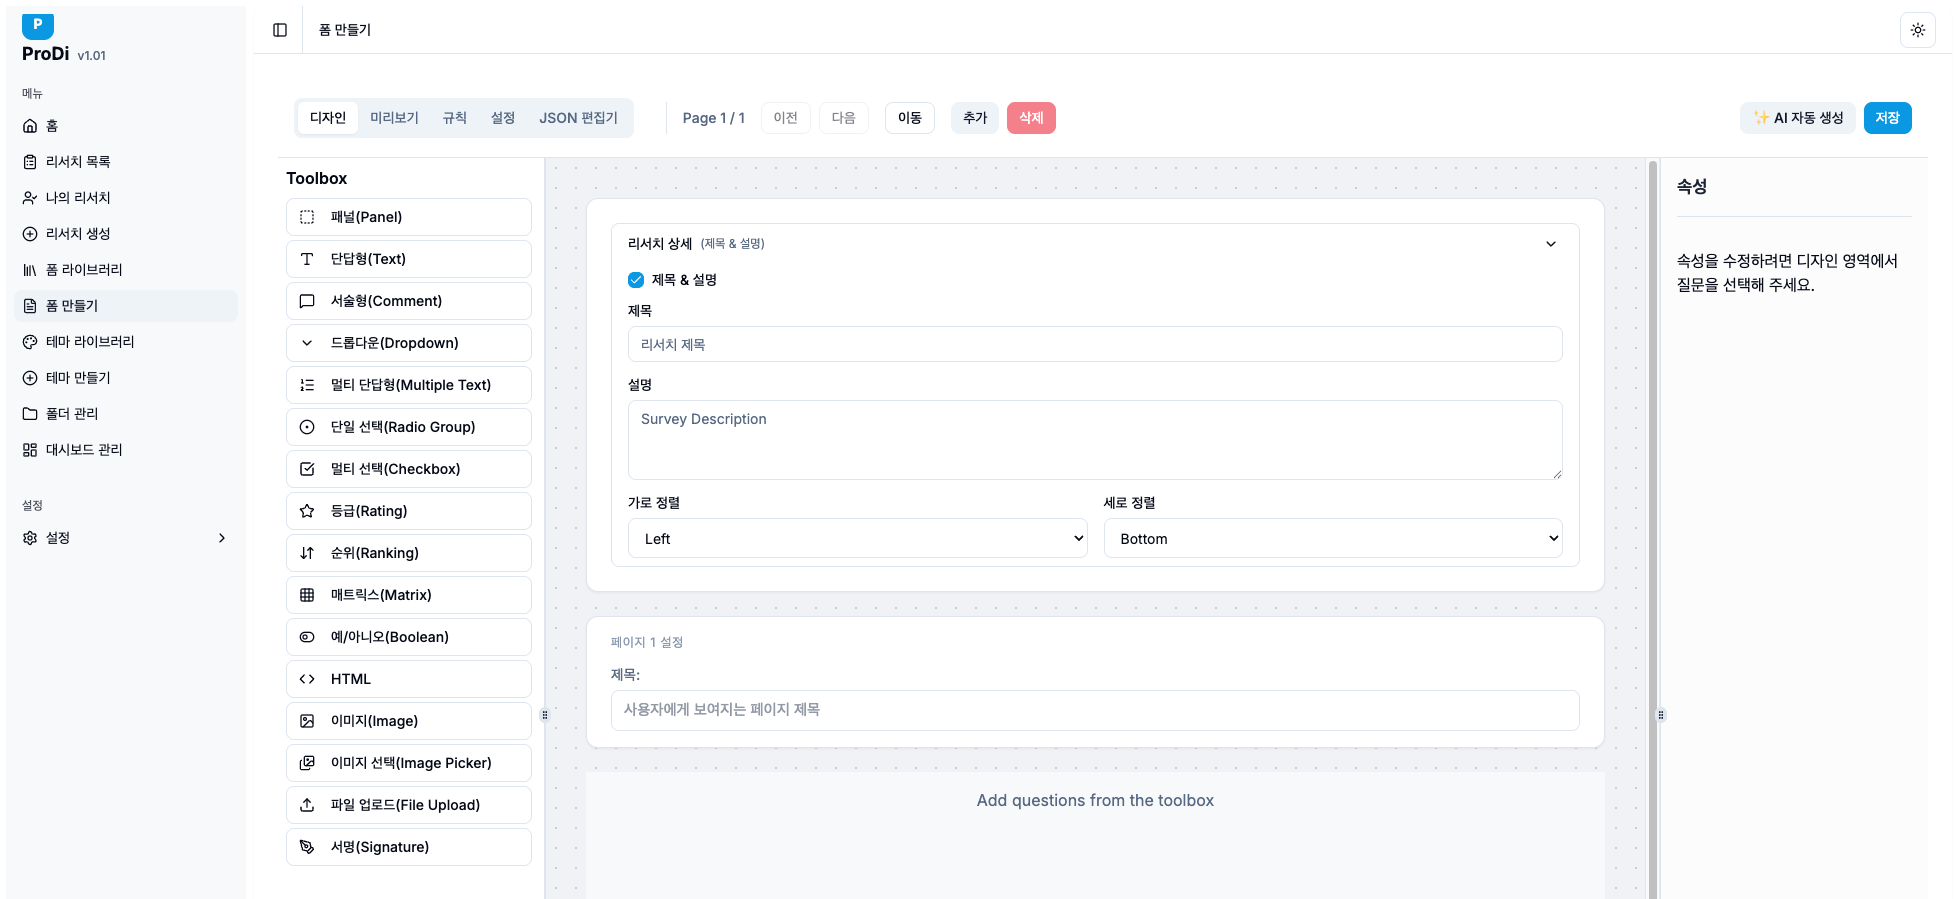Open the 가로 정렬 Left dropdown

(857, 538)
